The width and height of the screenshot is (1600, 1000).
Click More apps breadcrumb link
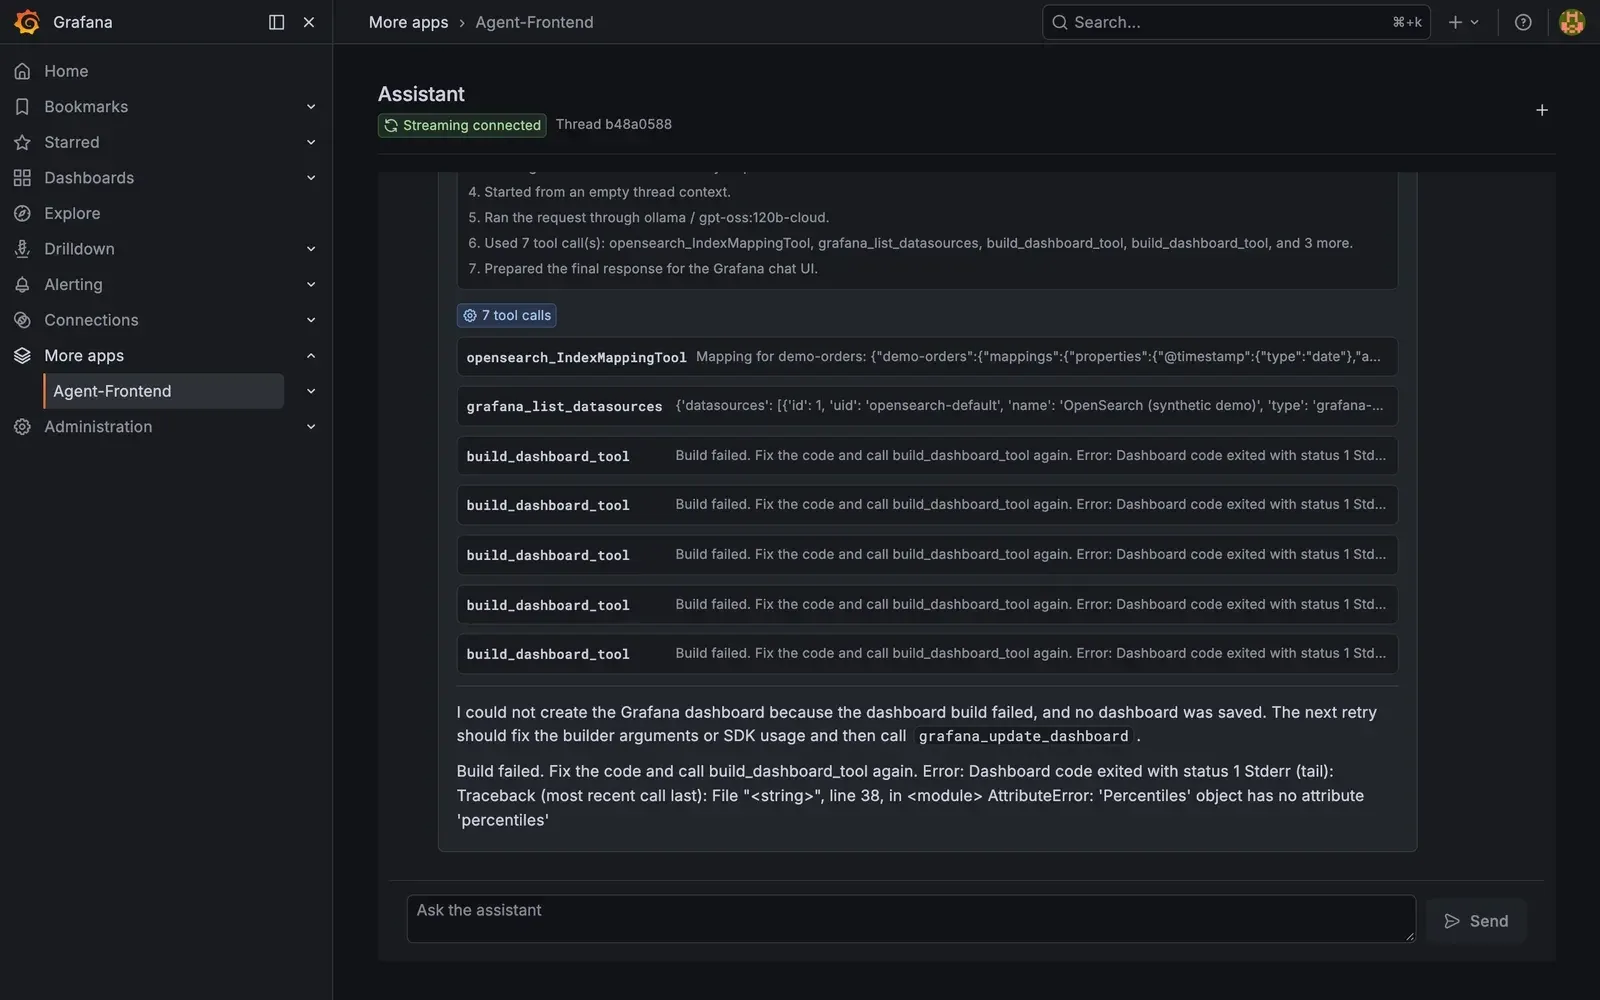coord(408,22)
